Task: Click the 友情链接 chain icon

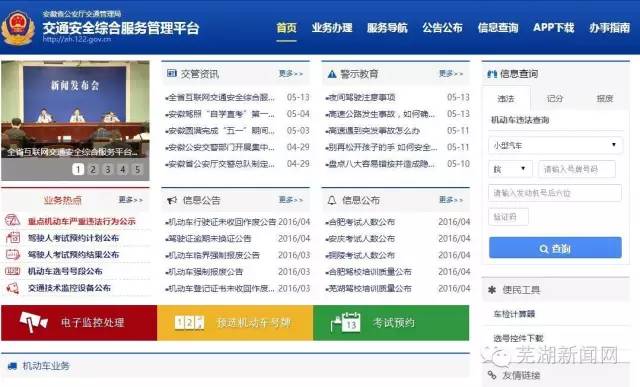Action: [x=492, y=375]
